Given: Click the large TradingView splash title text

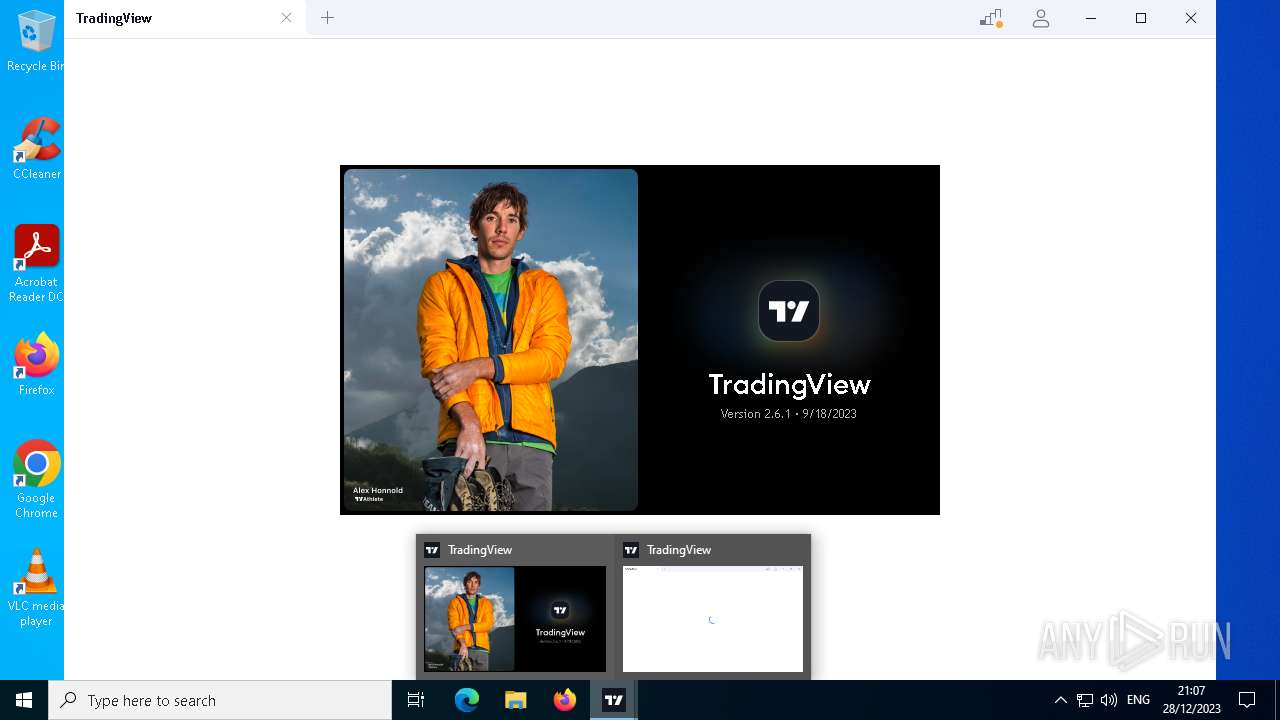Looking at the screenshot, I should pyautogui.click(x=789, y=384).
